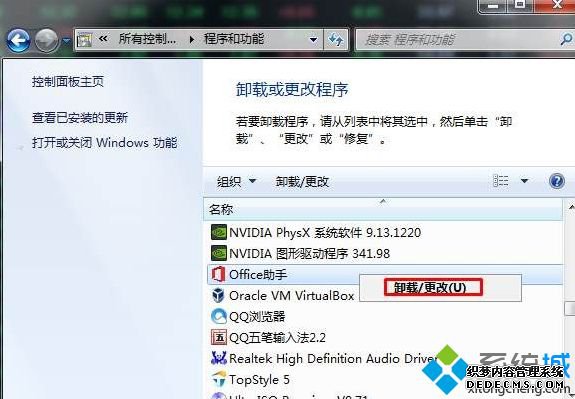Select 所有控制... breadcrumb in address bar
Image resolution: width=575 pixels, height=399 pixels.
click(147, 39)
